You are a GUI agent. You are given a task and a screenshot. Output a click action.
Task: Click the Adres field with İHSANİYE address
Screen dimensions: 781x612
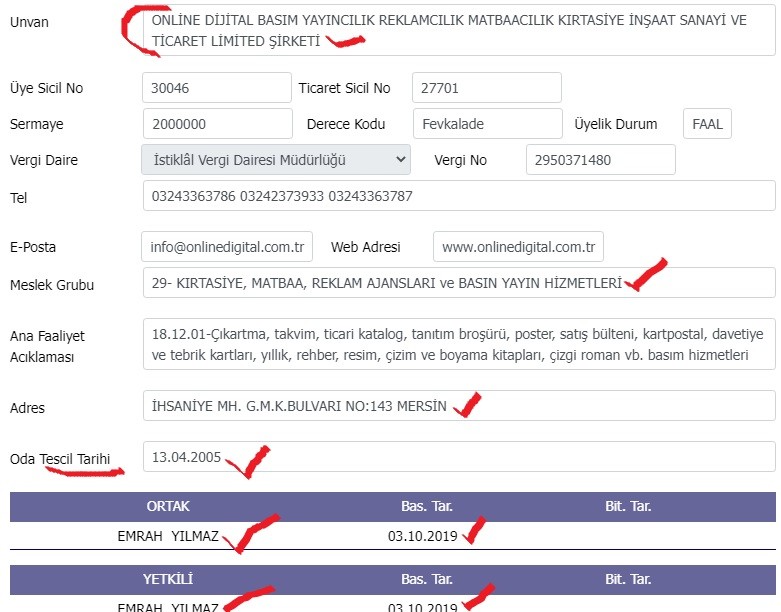458,406
